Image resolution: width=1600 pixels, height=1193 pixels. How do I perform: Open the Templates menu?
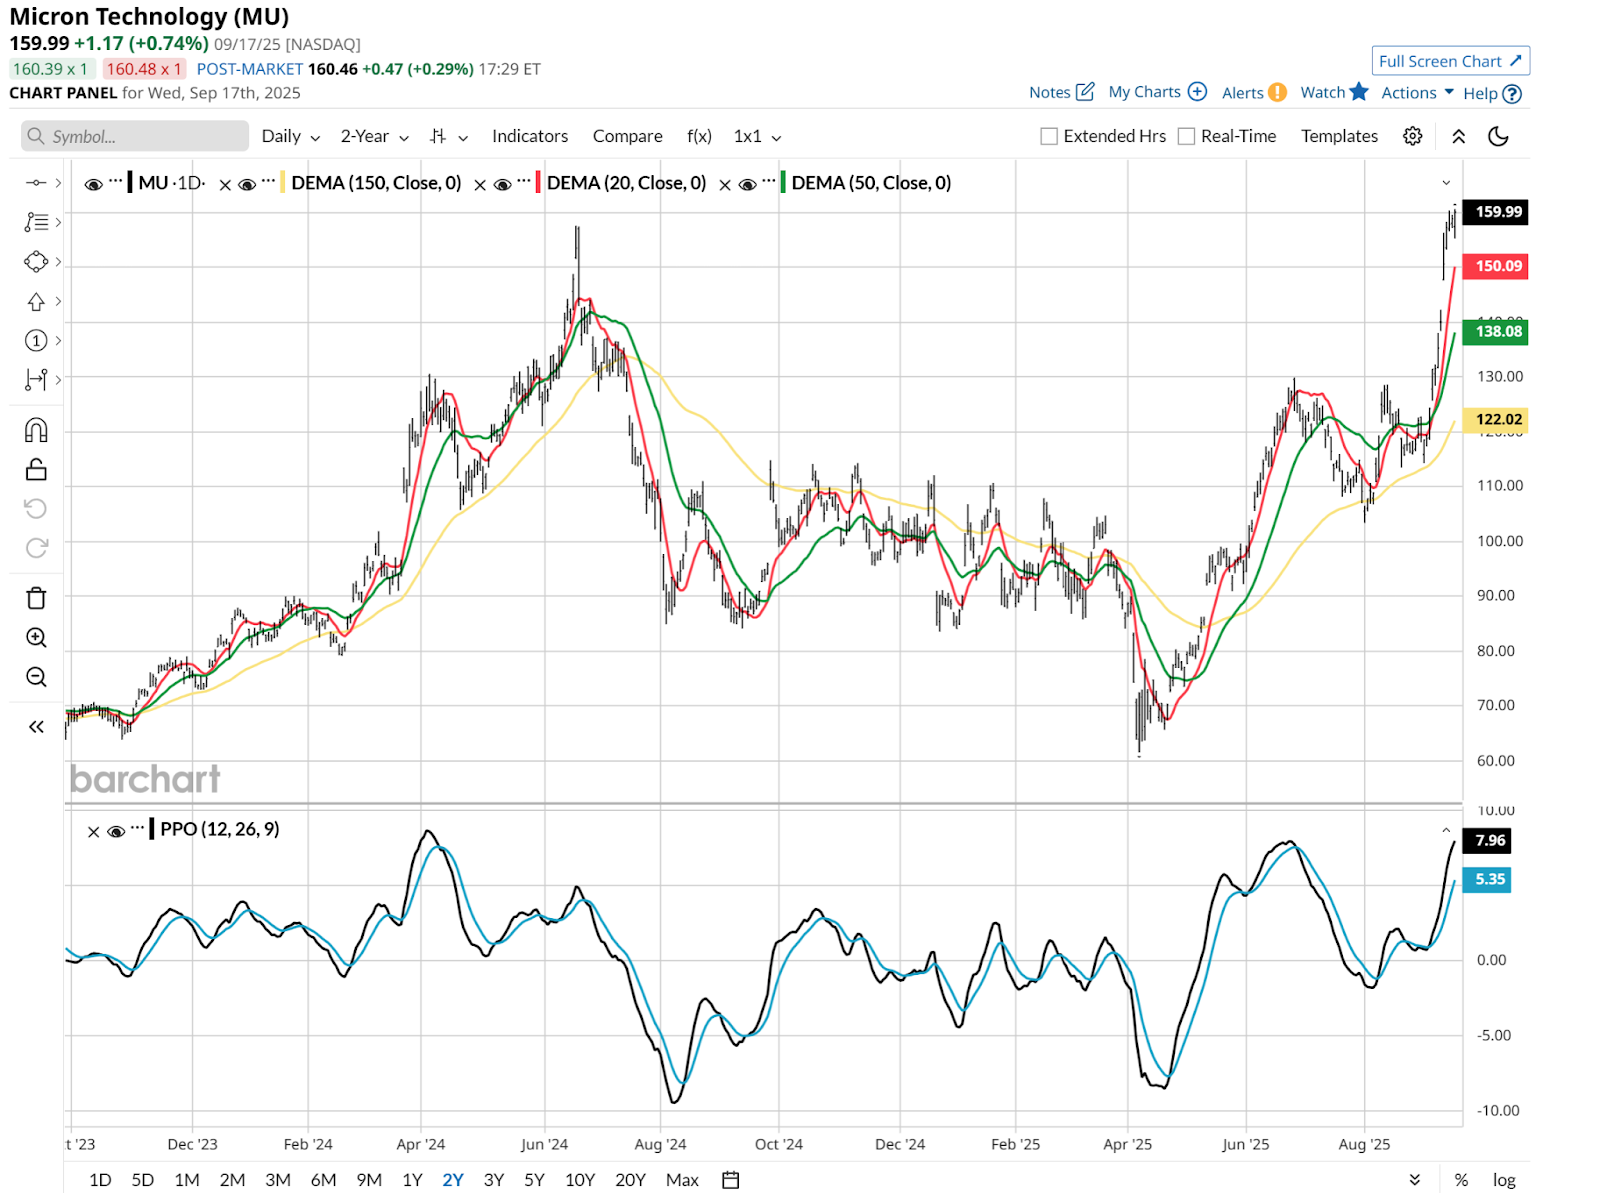point(1339,136)
